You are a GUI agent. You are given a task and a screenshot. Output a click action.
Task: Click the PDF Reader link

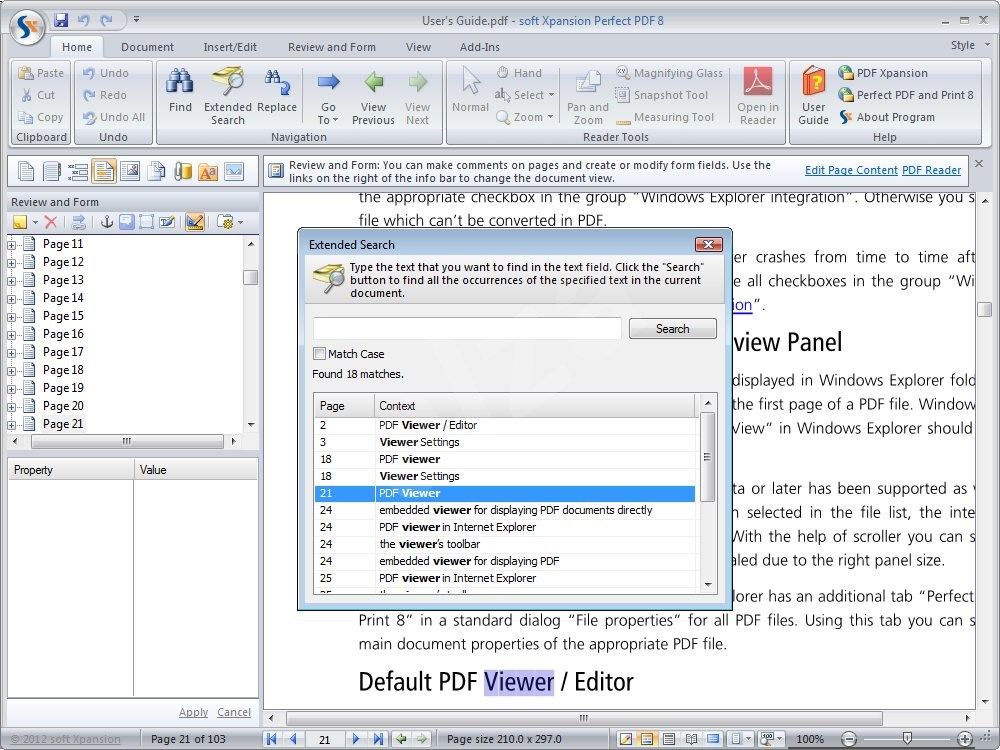[931, 170]
